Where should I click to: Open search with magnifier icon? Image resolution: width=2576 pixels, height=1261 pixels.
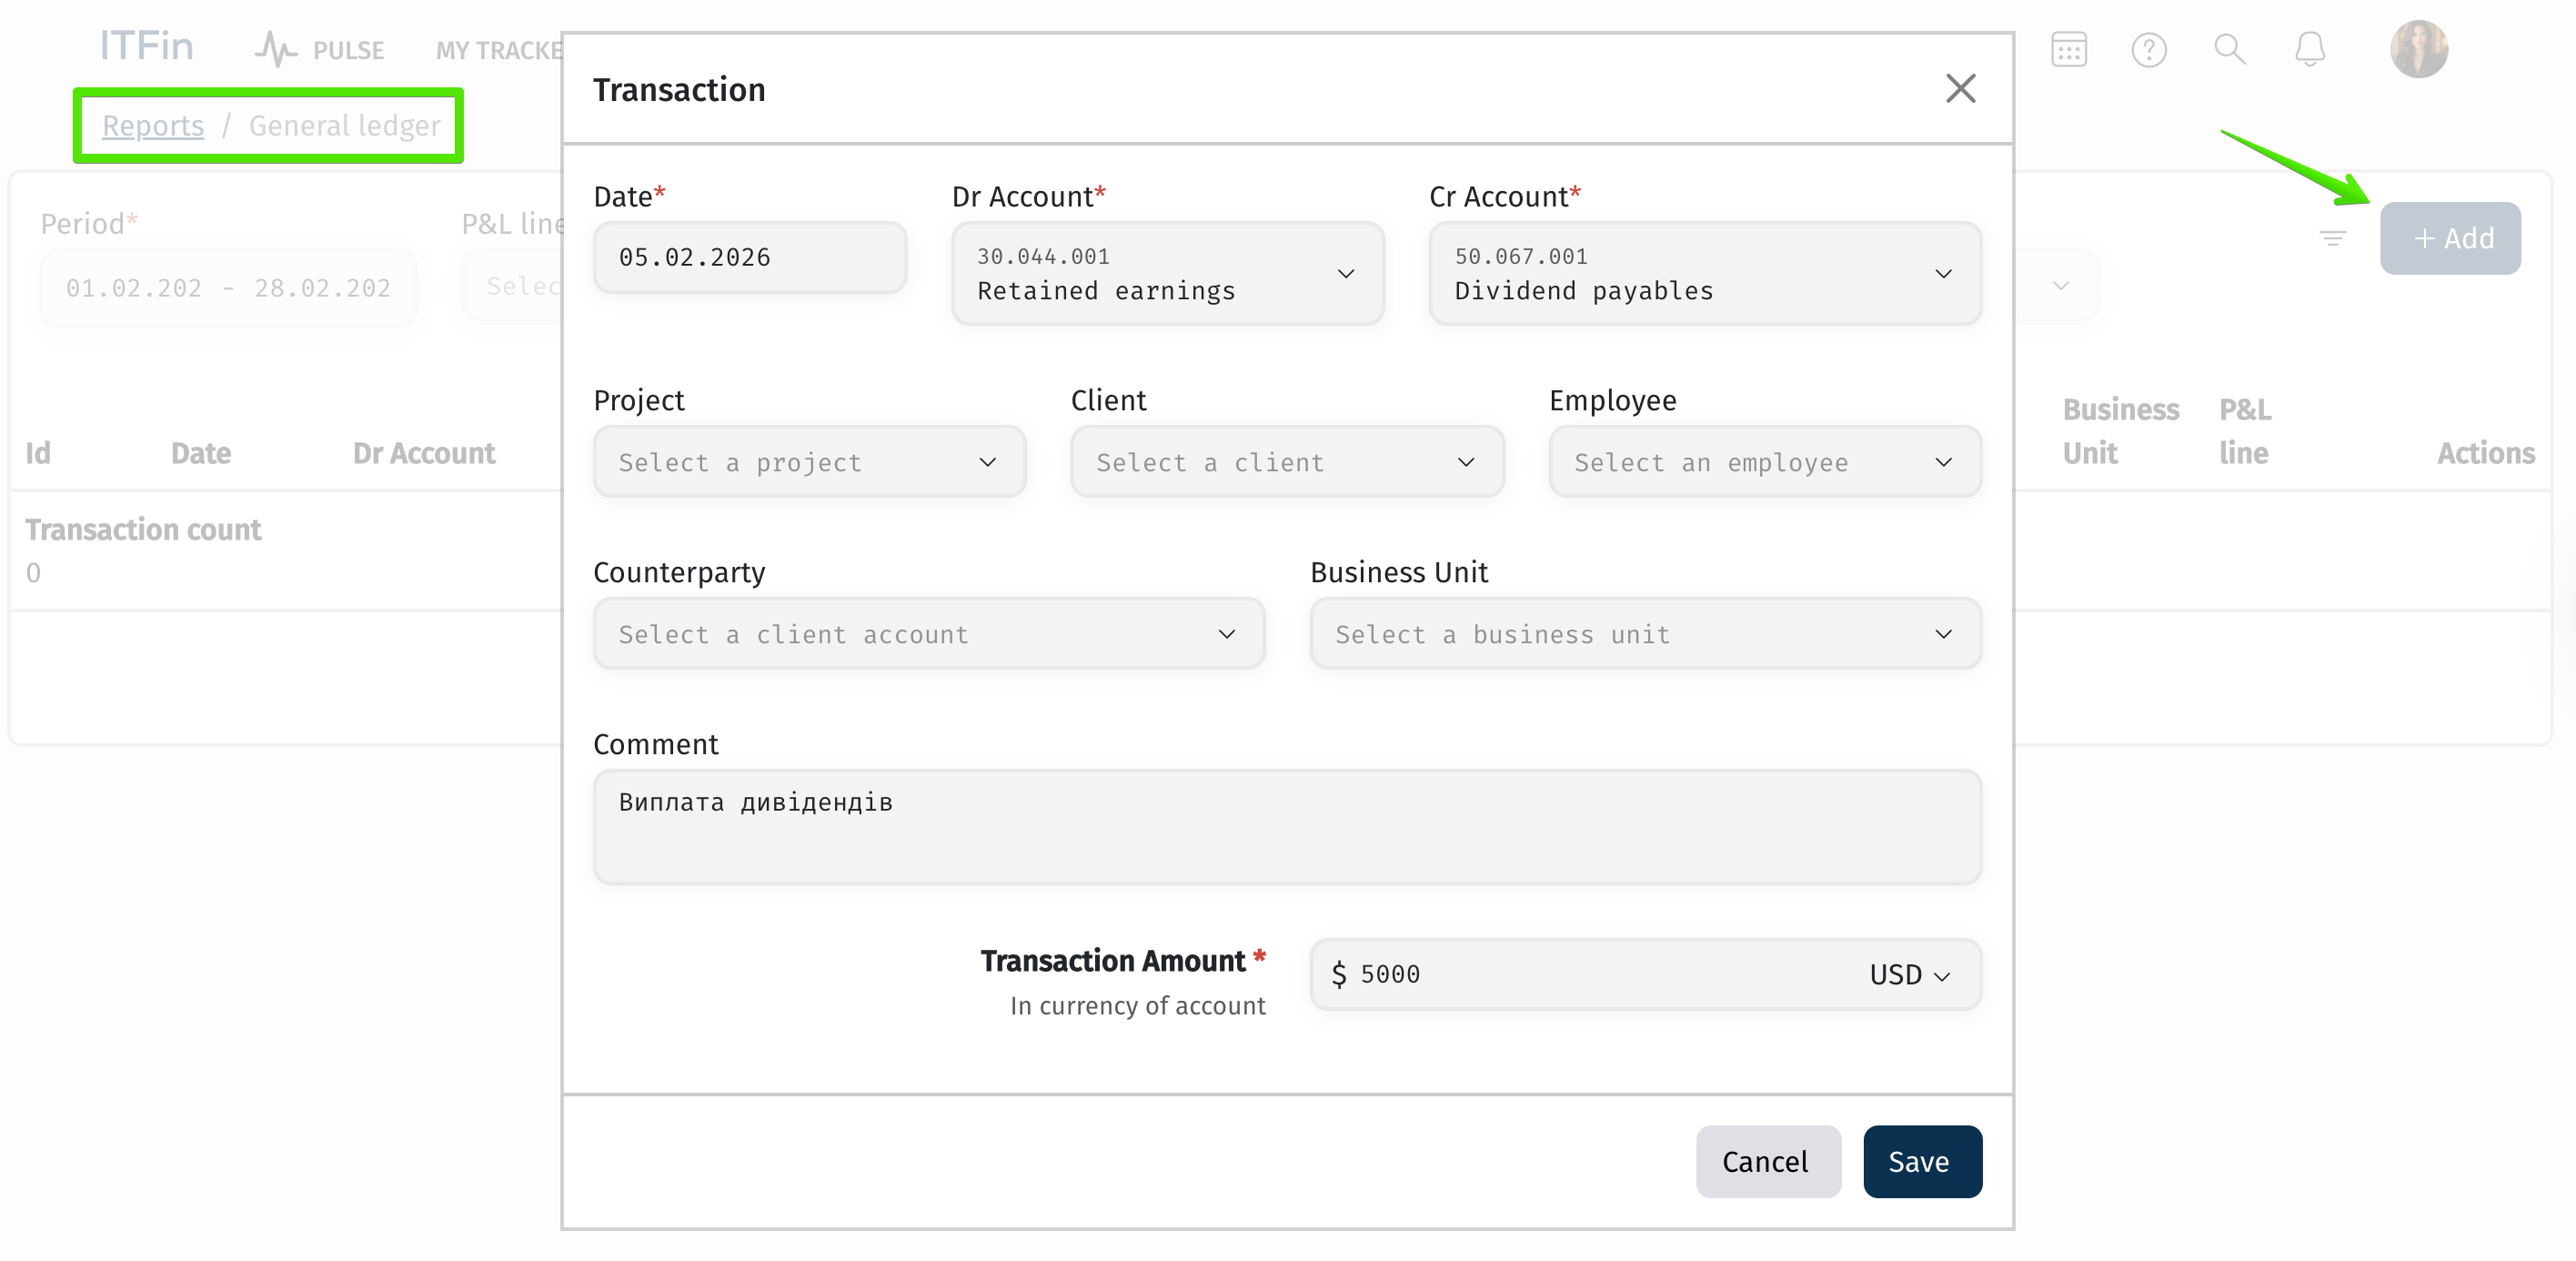[2229, 49]
